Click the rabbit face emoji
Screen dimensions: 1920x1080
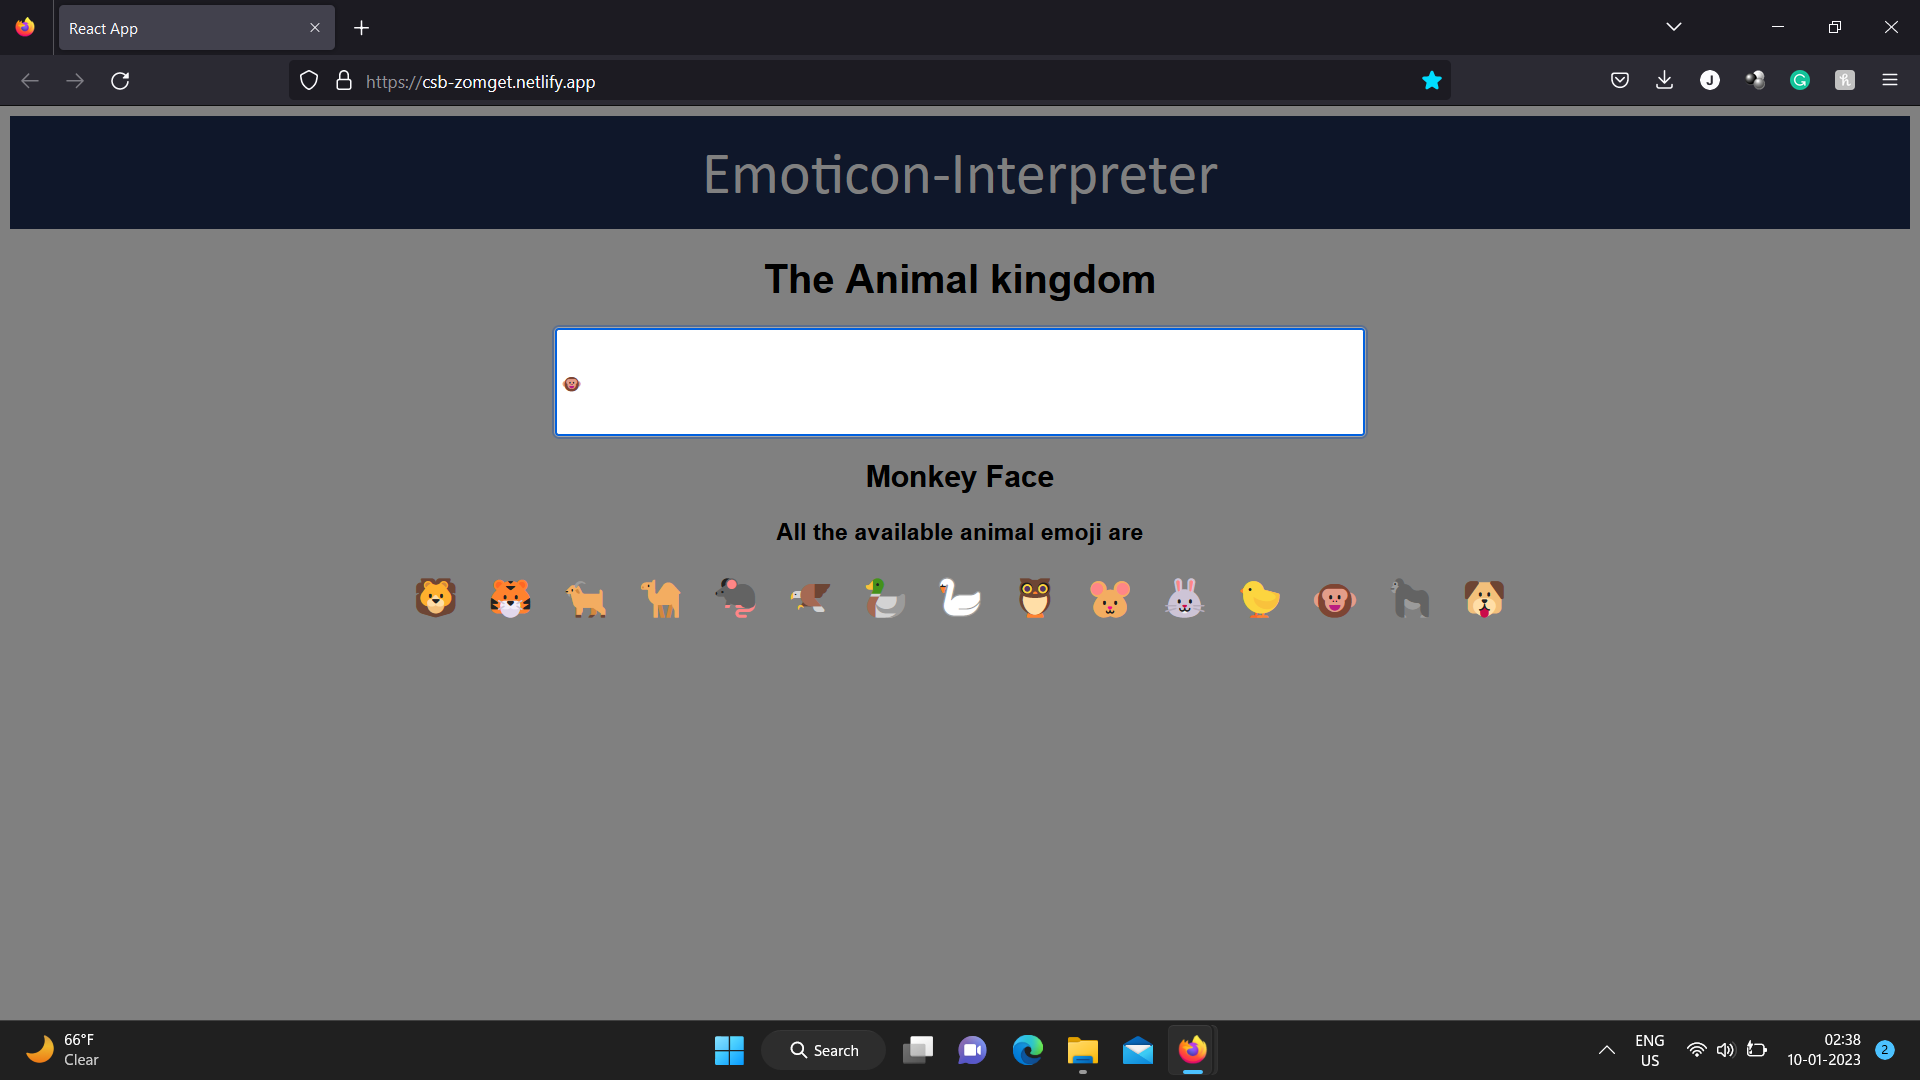click(1185, 598)
